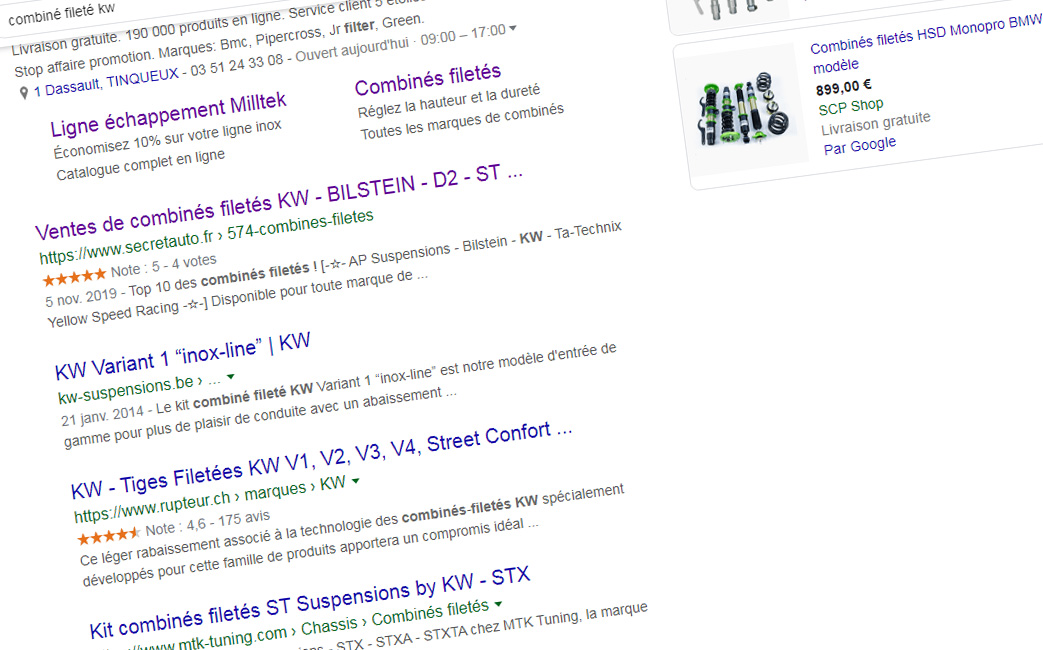Click the 899,00 € price
This screenshot has width=1043, height=650.
pos(843,87)
